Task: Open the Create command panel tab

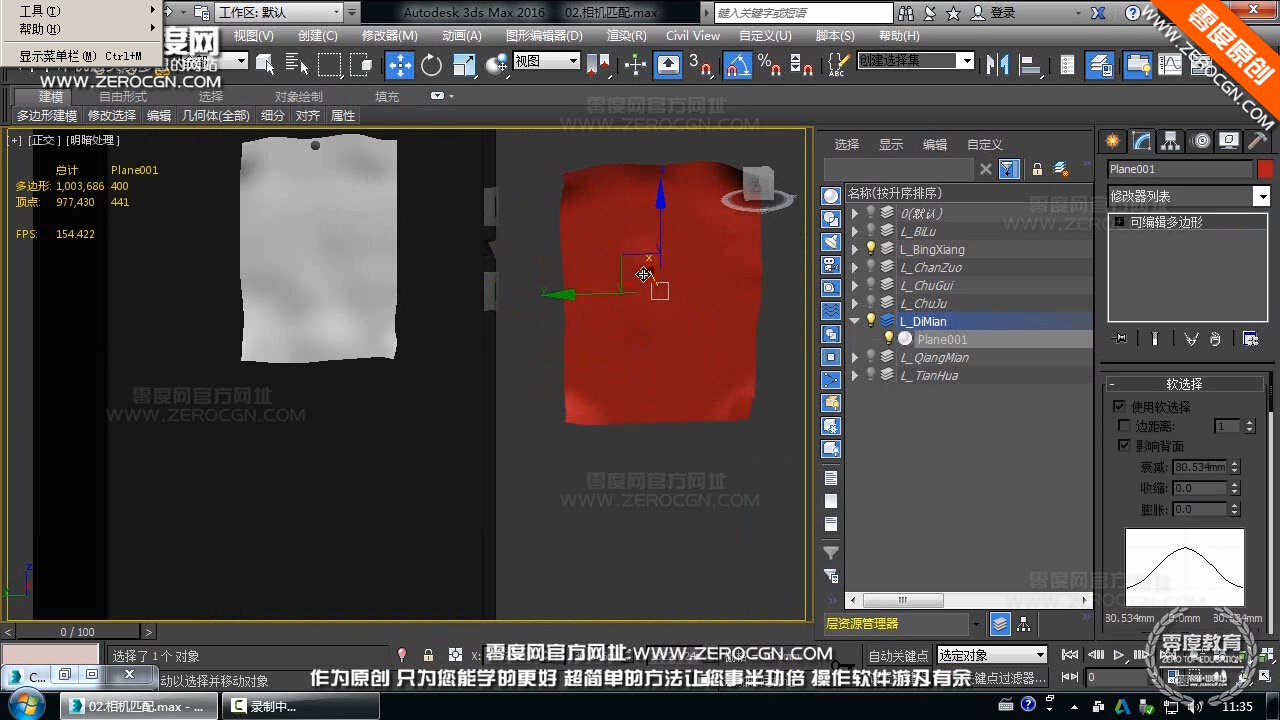Action: pyautogui.click(x=1112, y=141)
